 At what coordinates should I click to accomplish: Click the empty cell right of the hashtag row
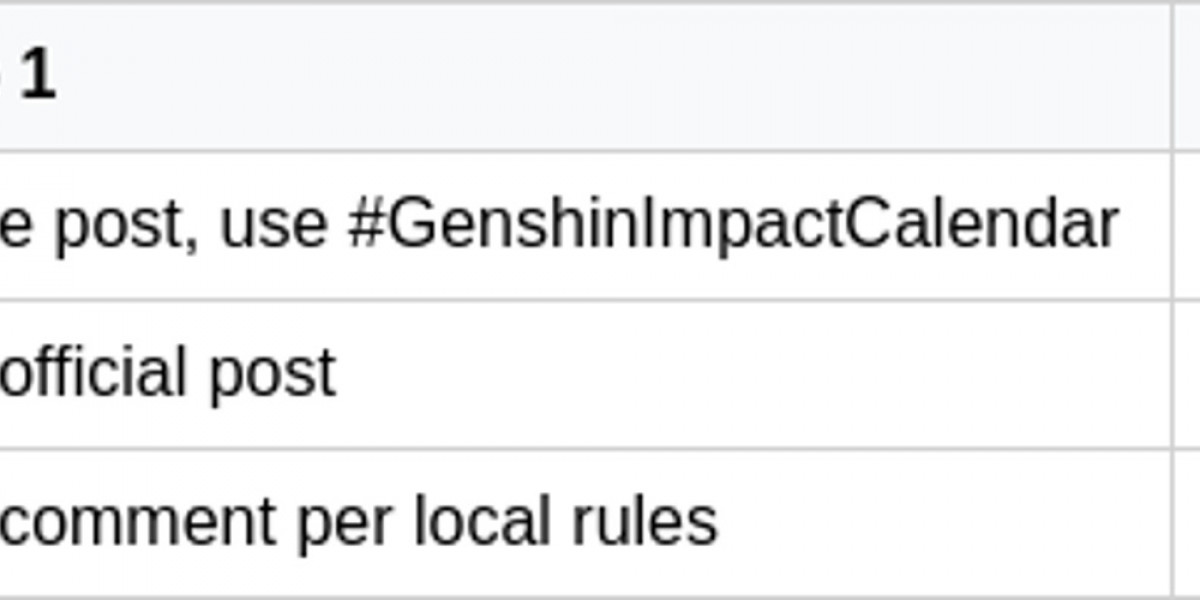[1187, 225]
